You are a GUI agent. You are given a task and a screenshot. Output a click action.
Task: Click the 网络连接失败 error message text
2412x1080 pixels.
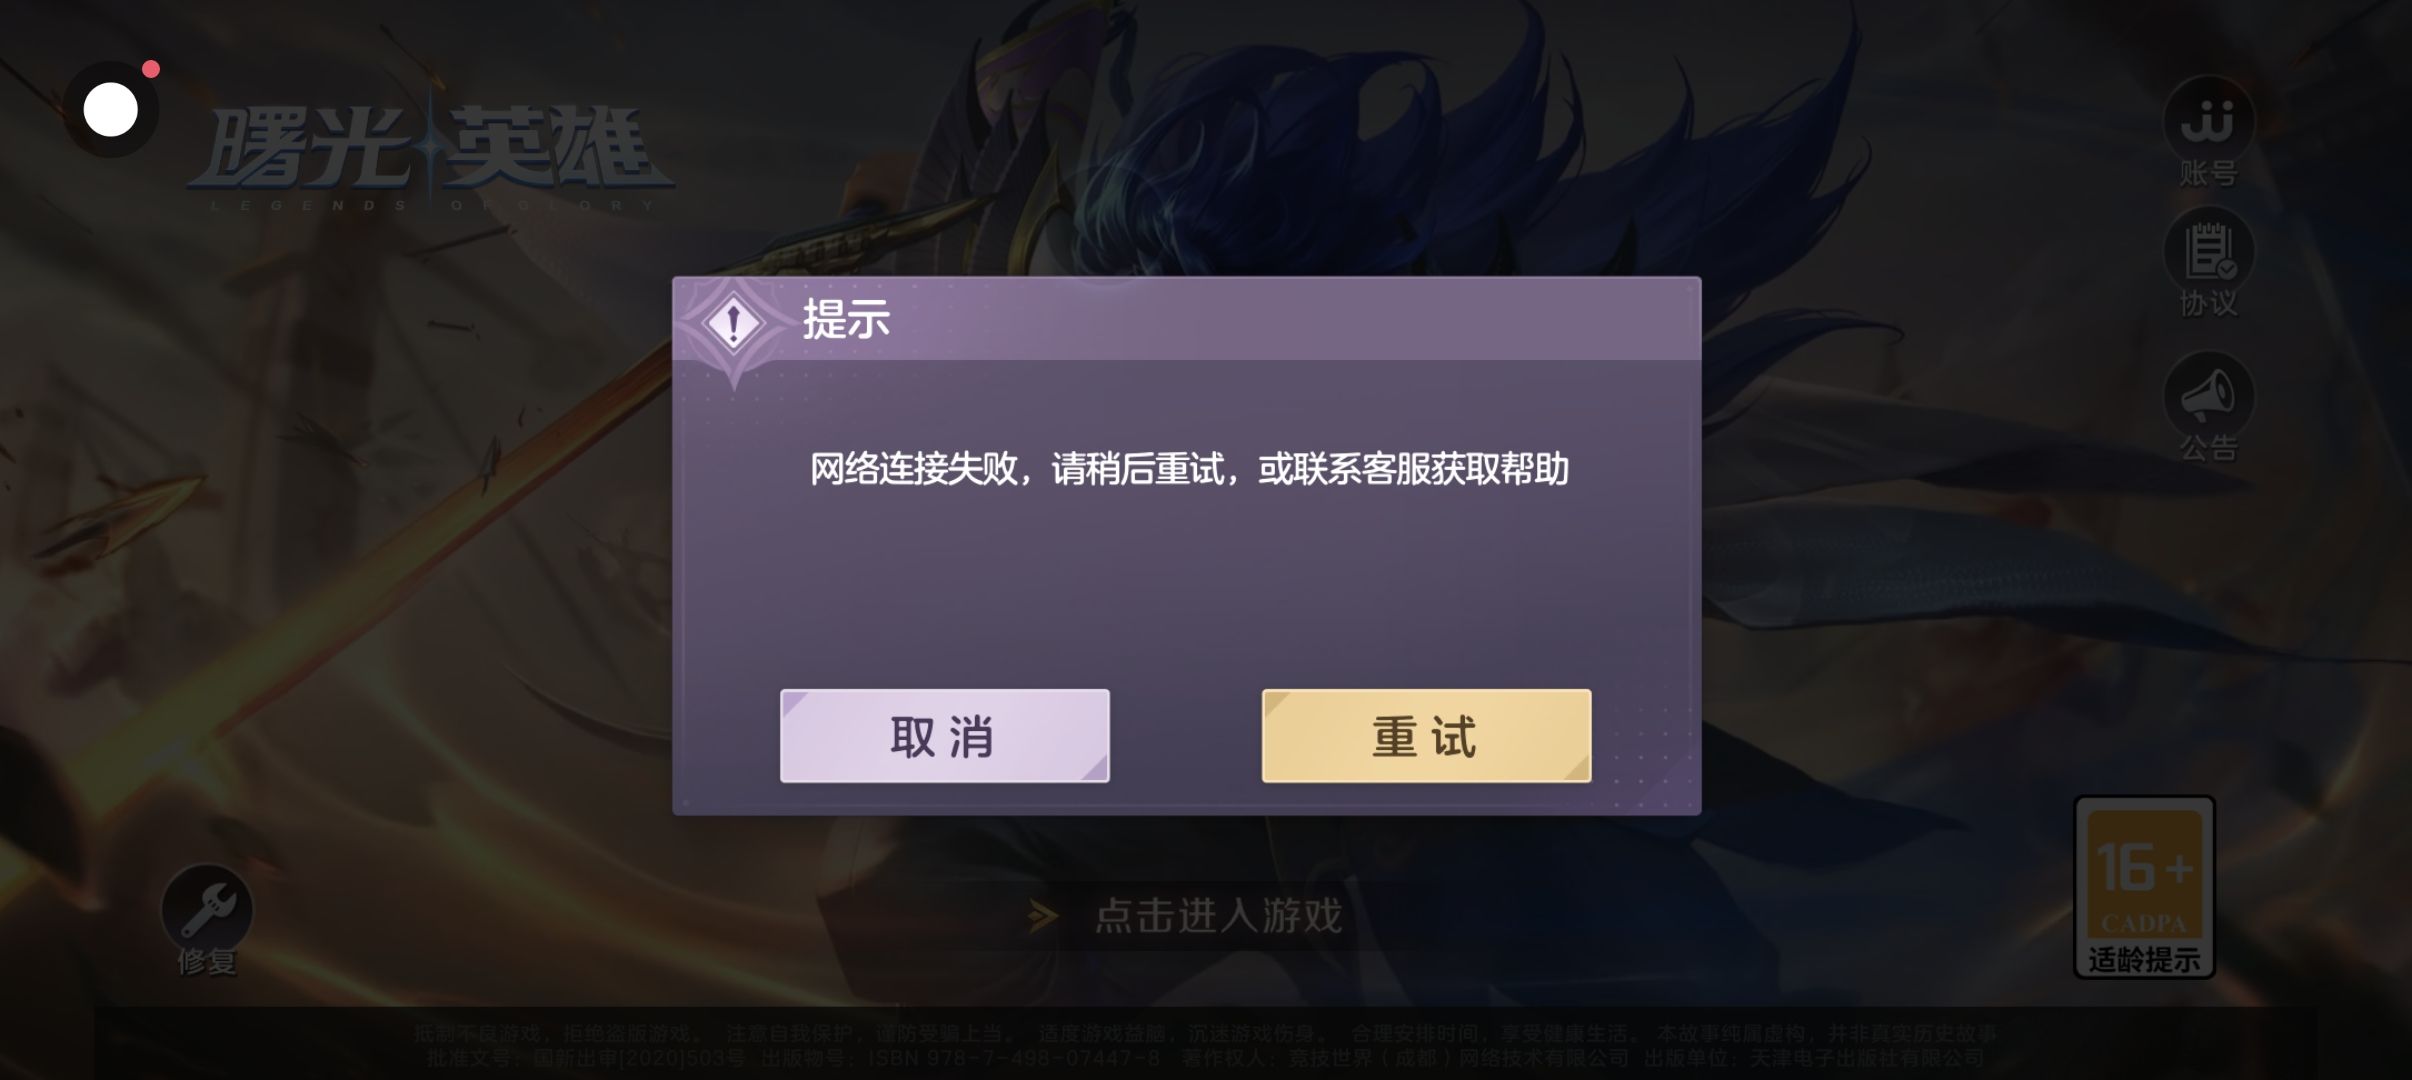(x=1189, y=468)
